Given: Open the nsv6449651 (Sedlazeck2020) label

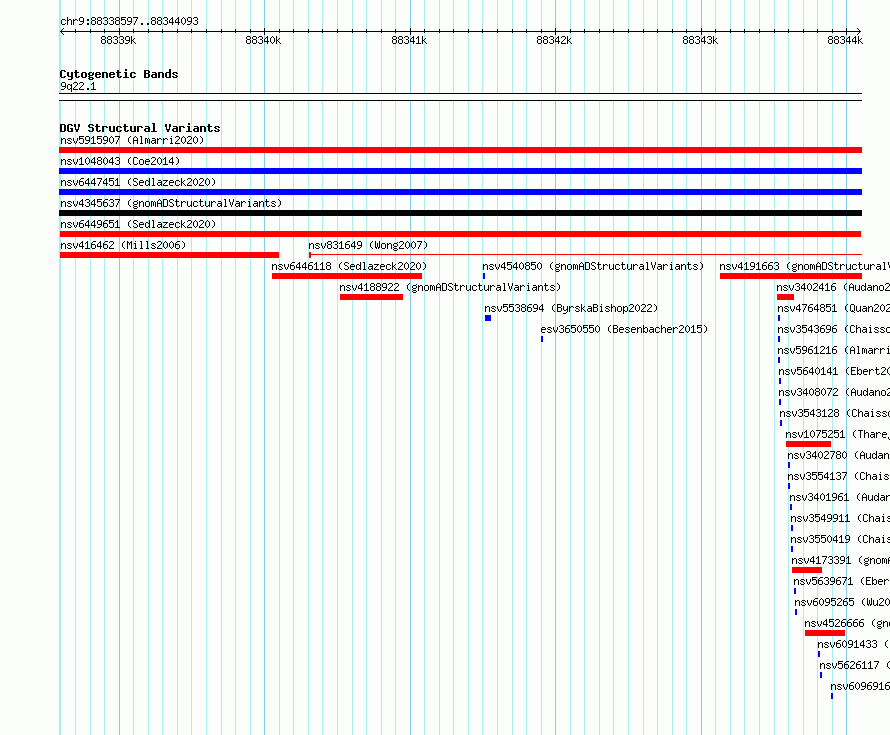Looking at the screenshot, I should (138, 224).
